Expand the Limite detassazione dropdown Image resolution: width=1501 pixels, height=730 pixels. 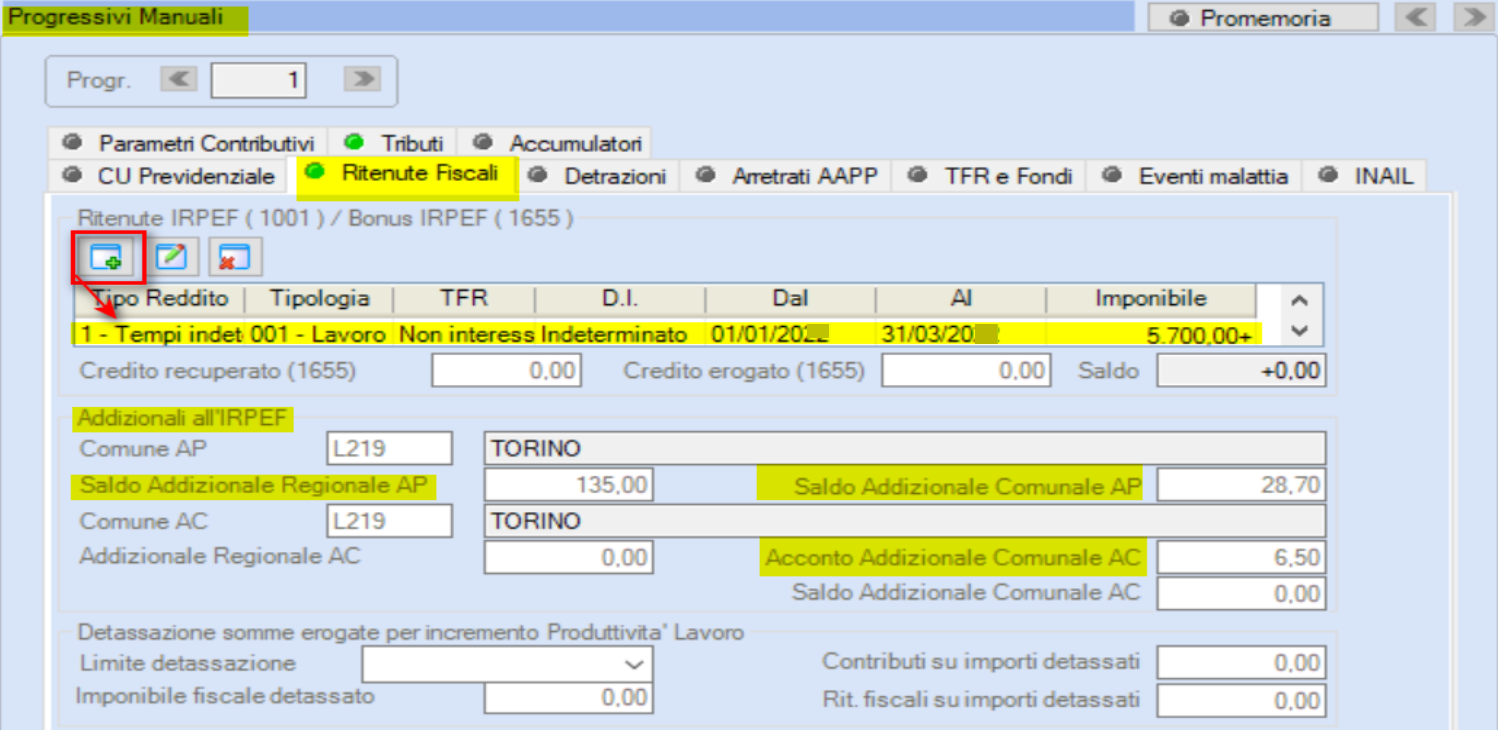coord(633,664)
